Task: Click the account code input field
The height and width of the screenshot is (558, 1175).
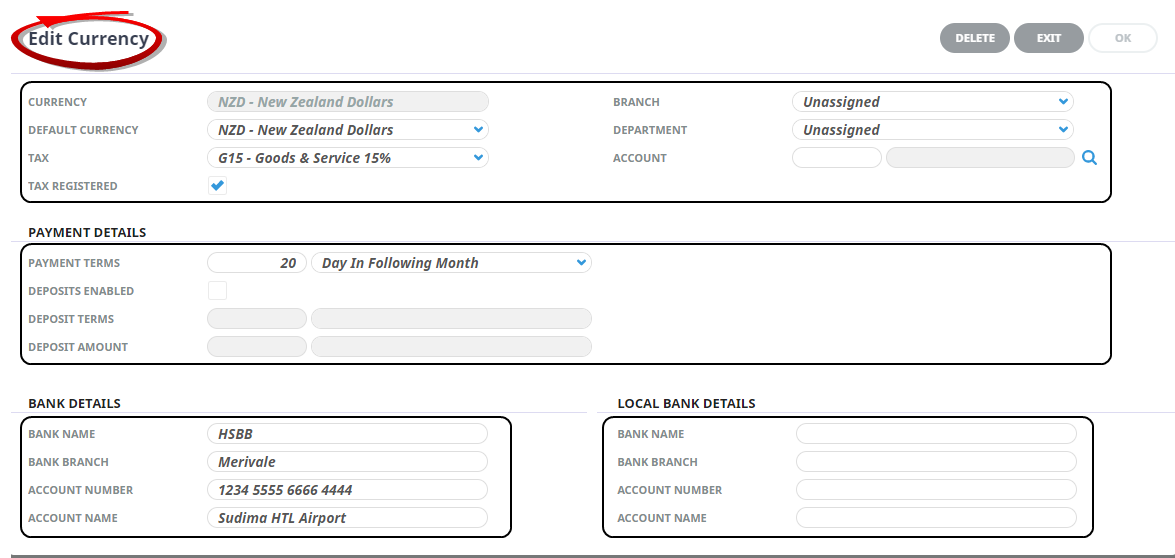Action: click(x=836, y=158)
